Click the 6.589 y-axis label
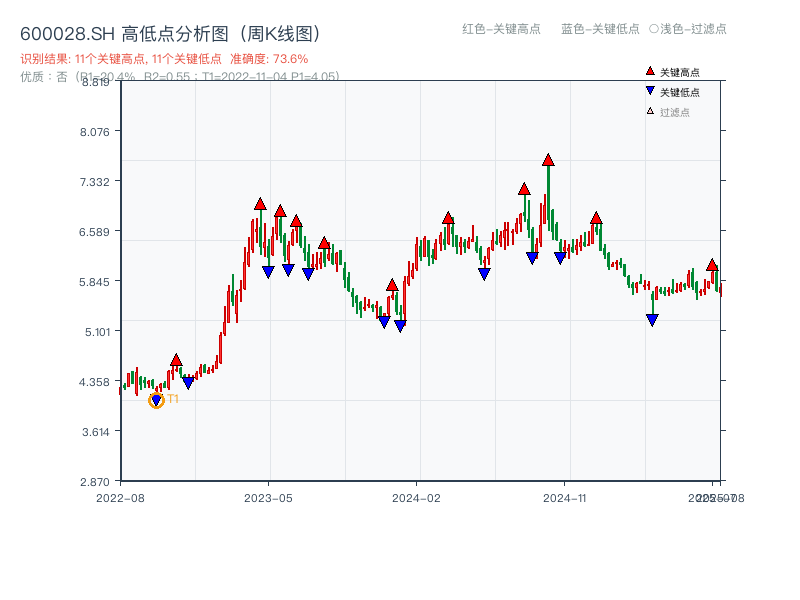Viewport: 800px width, 600px height. tap(94, 232)
